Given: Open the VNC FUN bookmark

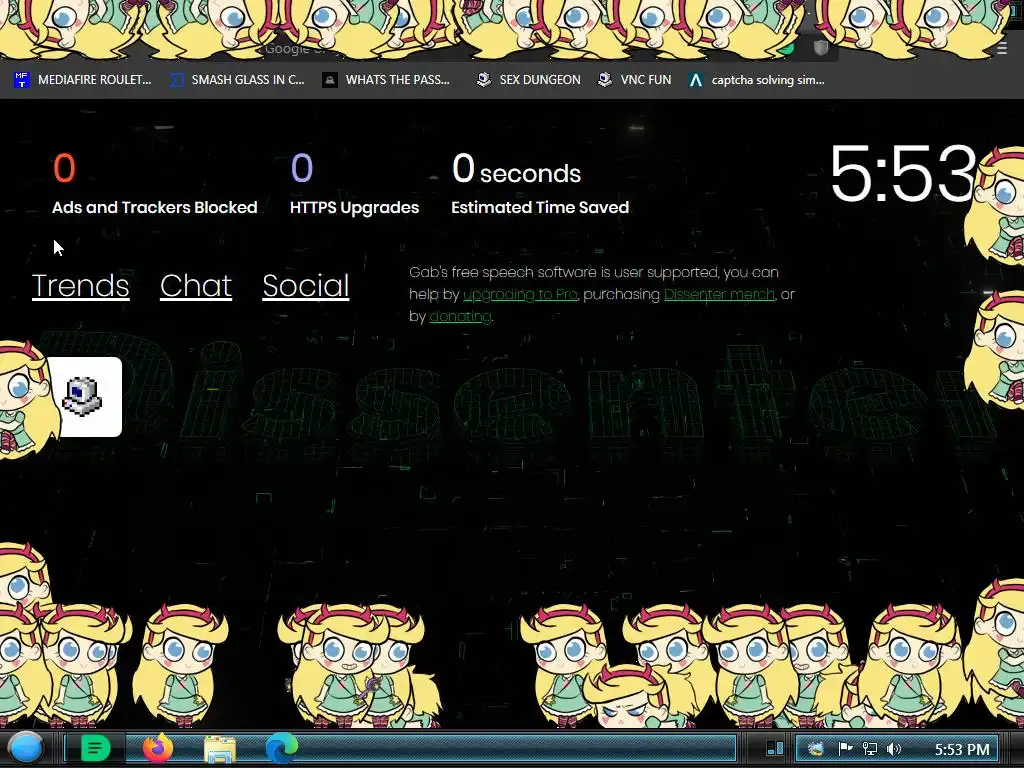Looking at the screenshot, I should pos(635,80).
